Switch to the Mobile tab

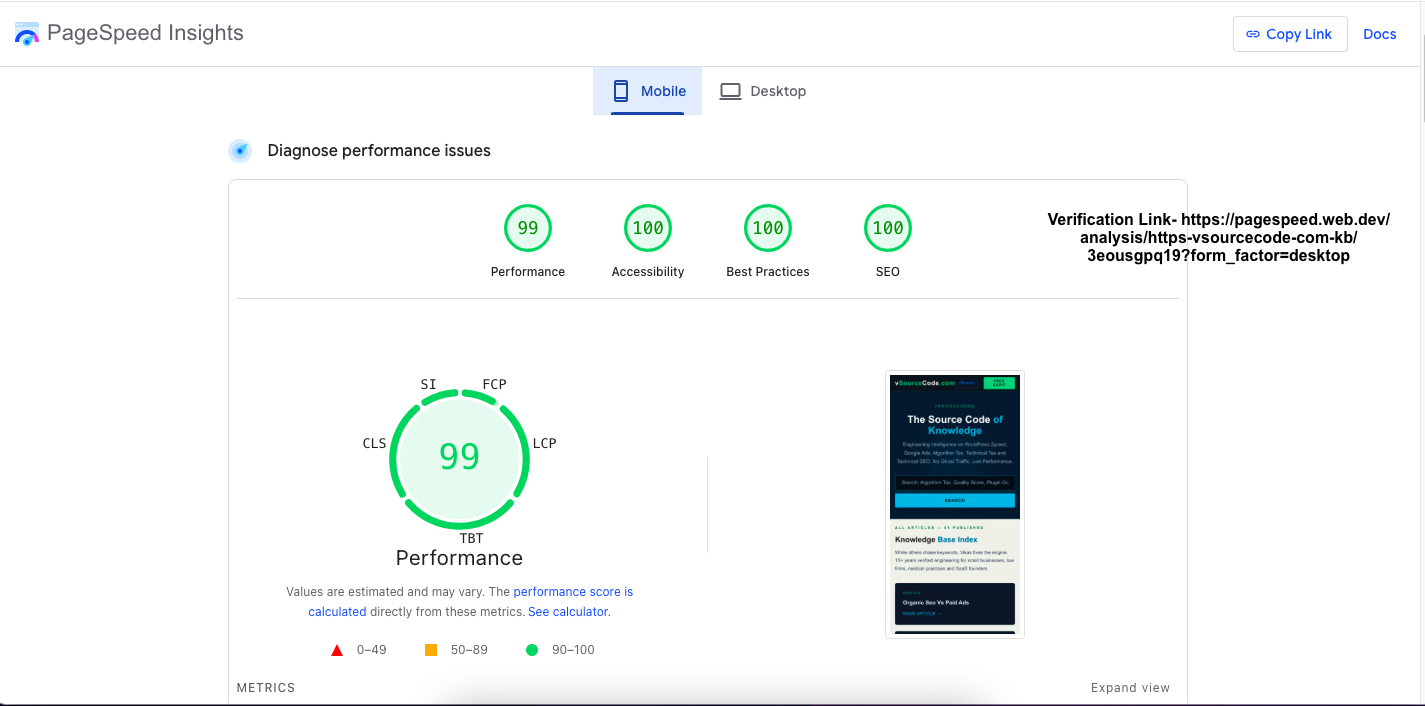pos(648,91)
